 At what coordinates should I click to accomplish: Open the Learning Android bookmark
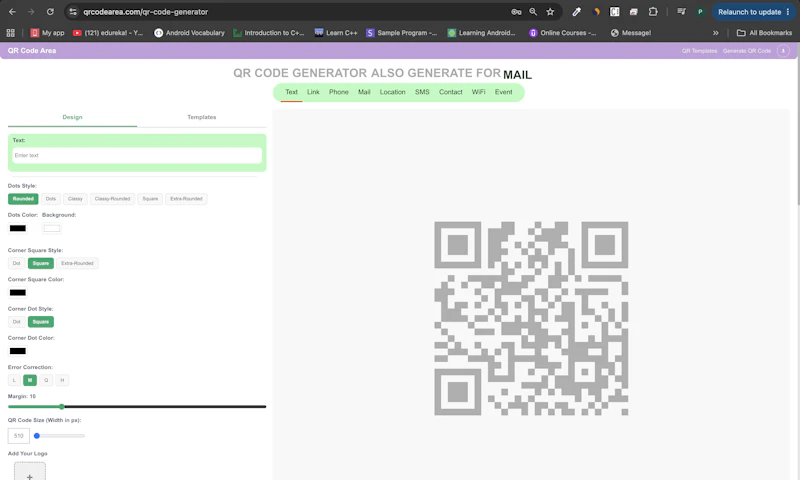(482, 33)
